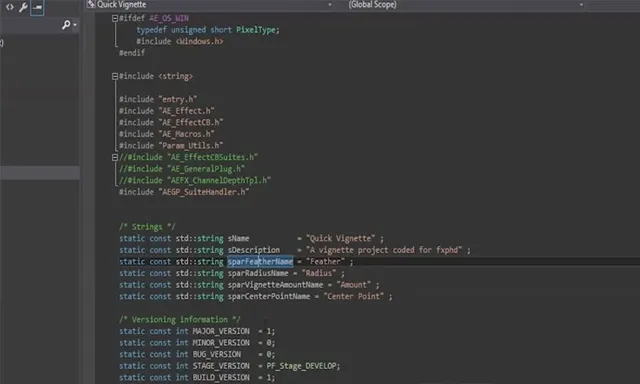Click the sDescription variable identifier
Image resolution: width=640 pixels, height=384 pixels.
coord(254,250)
